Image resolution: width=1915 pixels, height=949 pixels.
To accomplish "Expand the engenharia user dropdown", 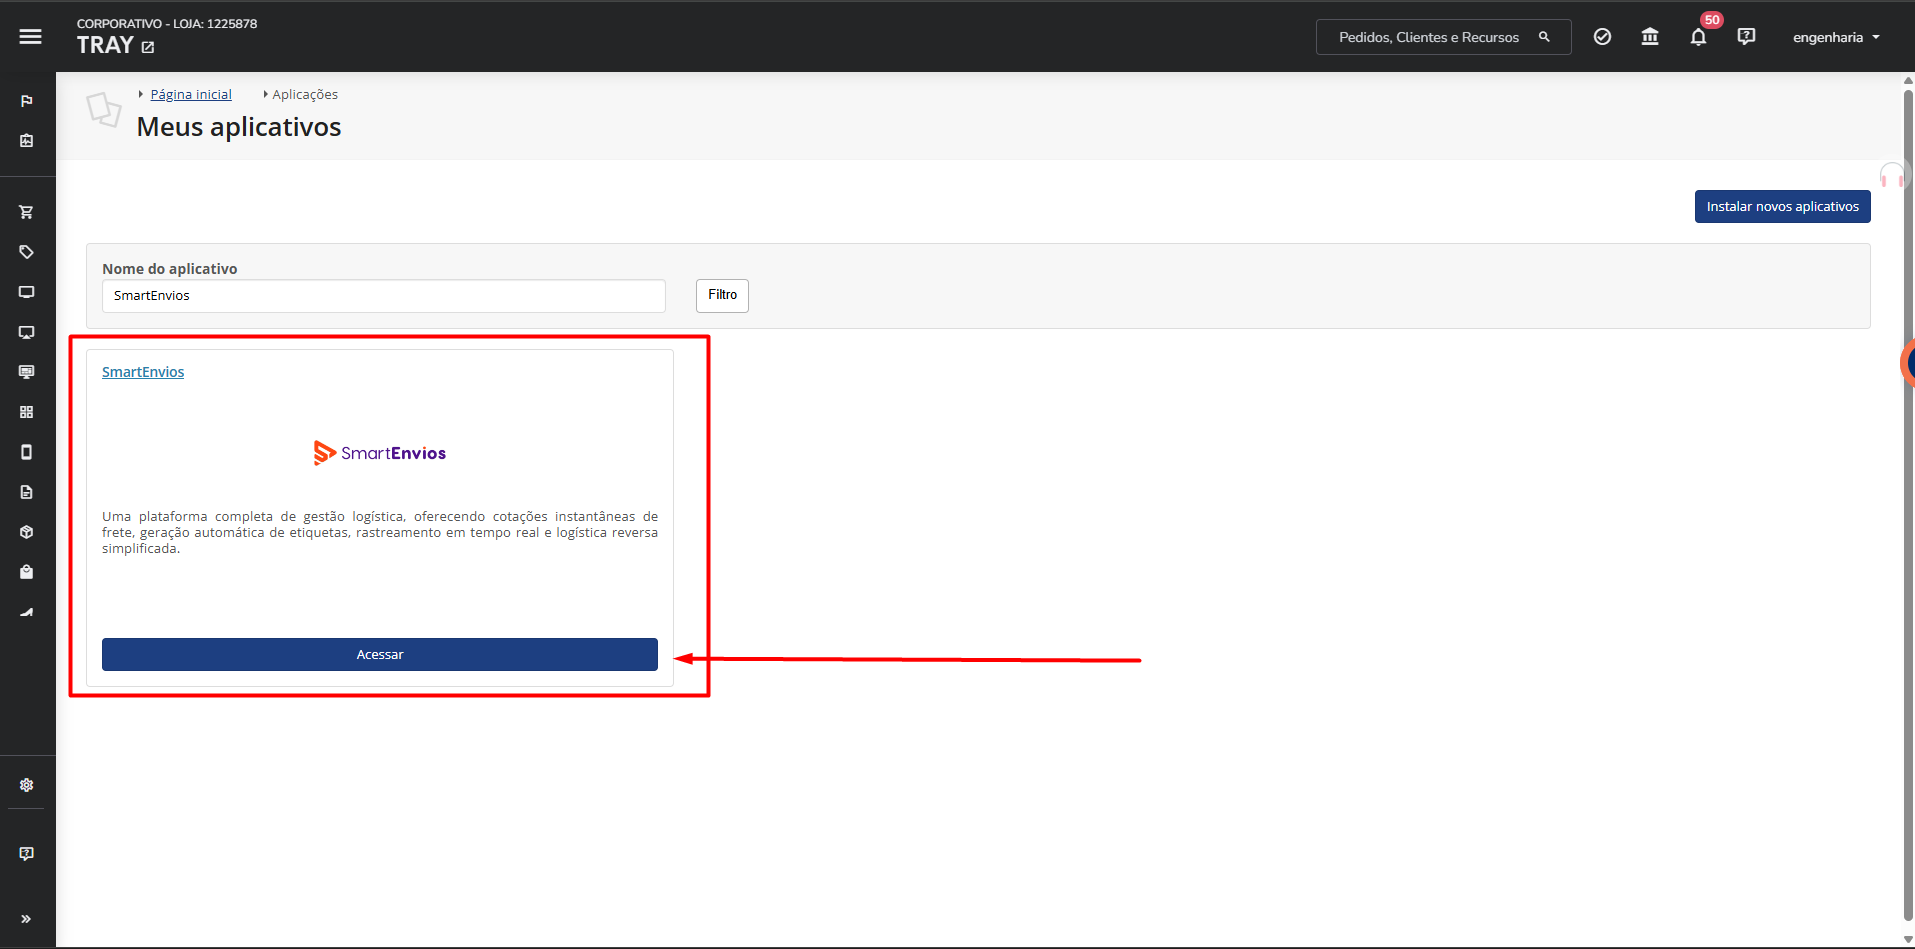I will coord(1836,37).
